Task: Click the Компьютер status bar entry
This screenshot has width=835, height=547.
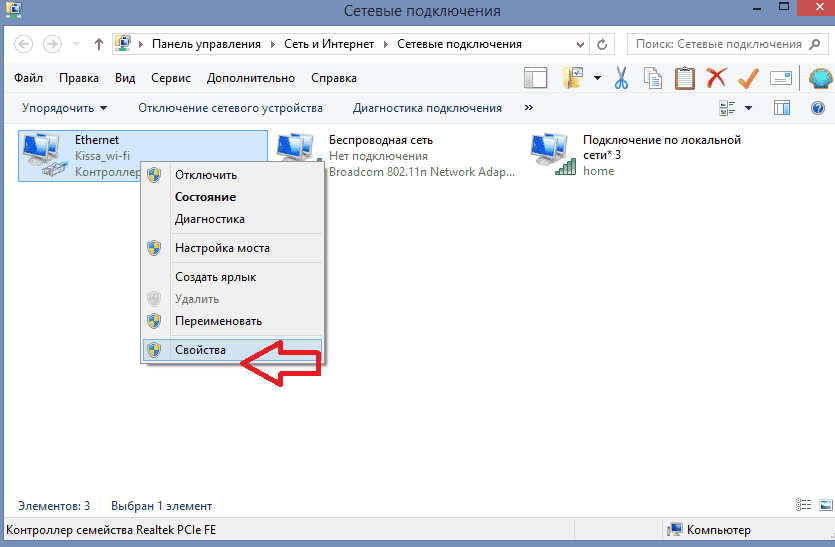Action: tap(709, 530)
